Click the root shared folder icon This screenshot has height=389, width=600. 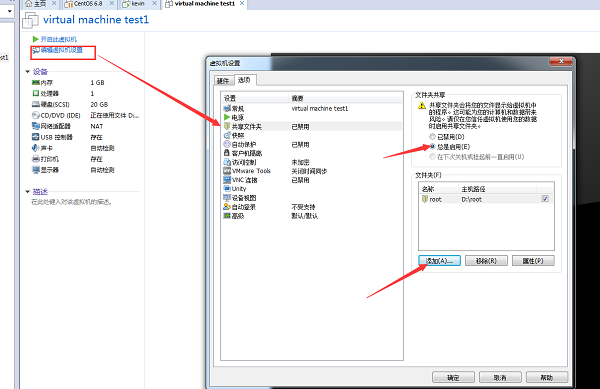(425, 199)
